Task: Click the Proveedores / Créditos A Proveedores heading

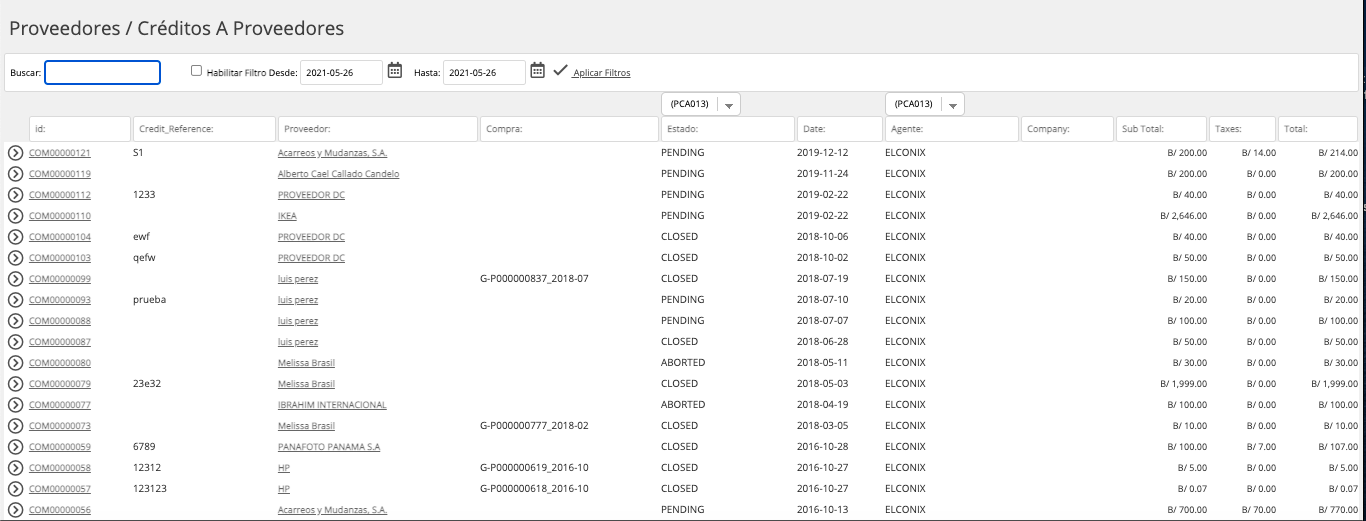Action: coord(176,29)
